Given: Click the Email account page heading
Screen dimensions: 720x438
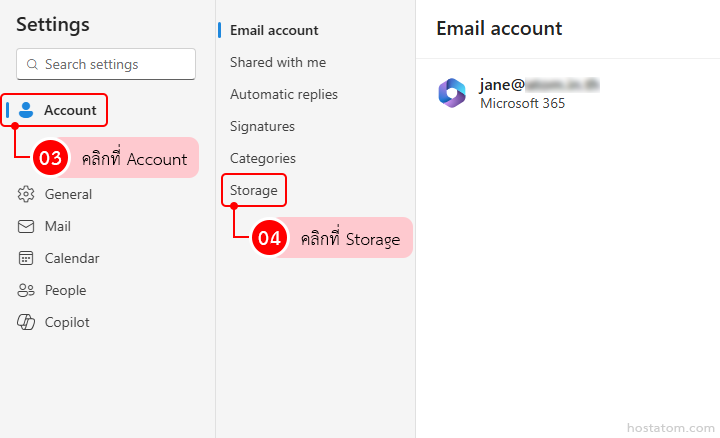Looking at the screenshot, I should coord(499,28).
